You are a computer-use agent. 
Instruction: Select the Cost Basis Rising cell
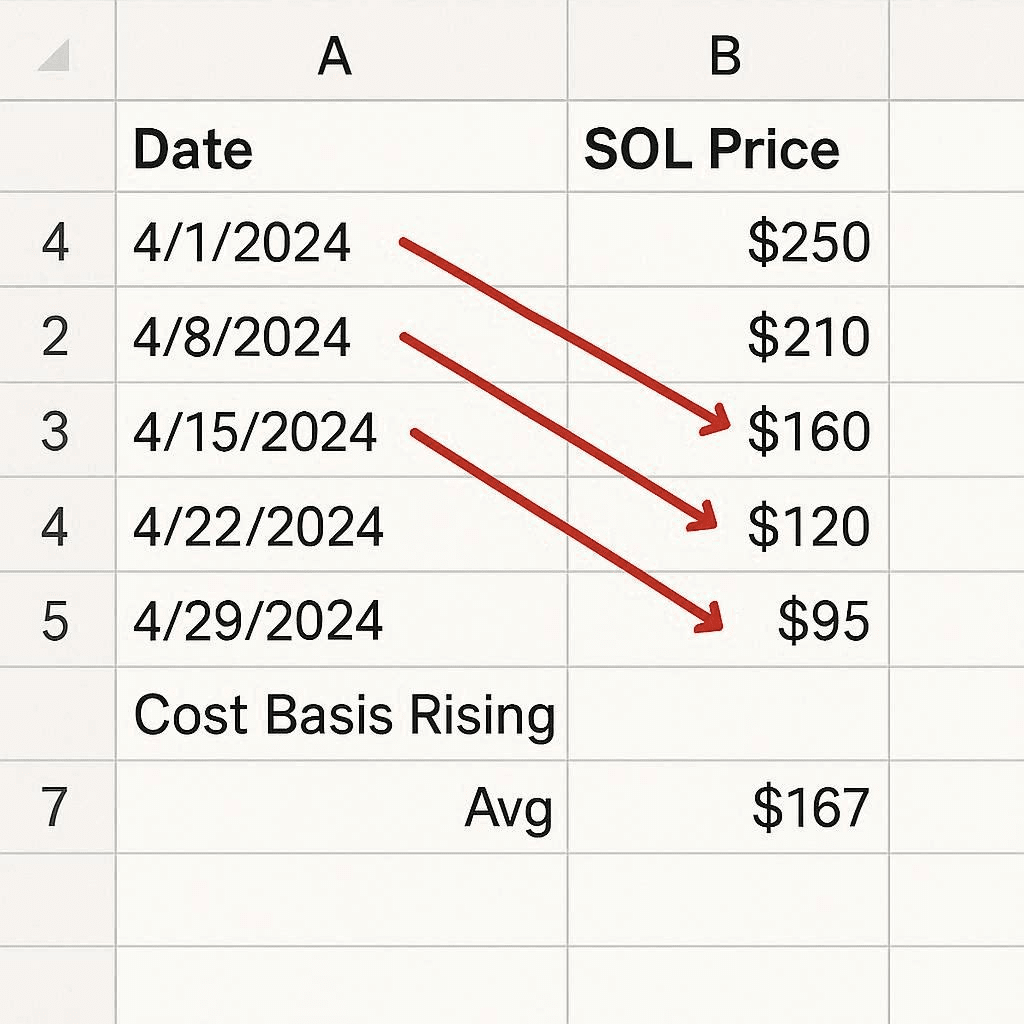click(x=343, y=715)
